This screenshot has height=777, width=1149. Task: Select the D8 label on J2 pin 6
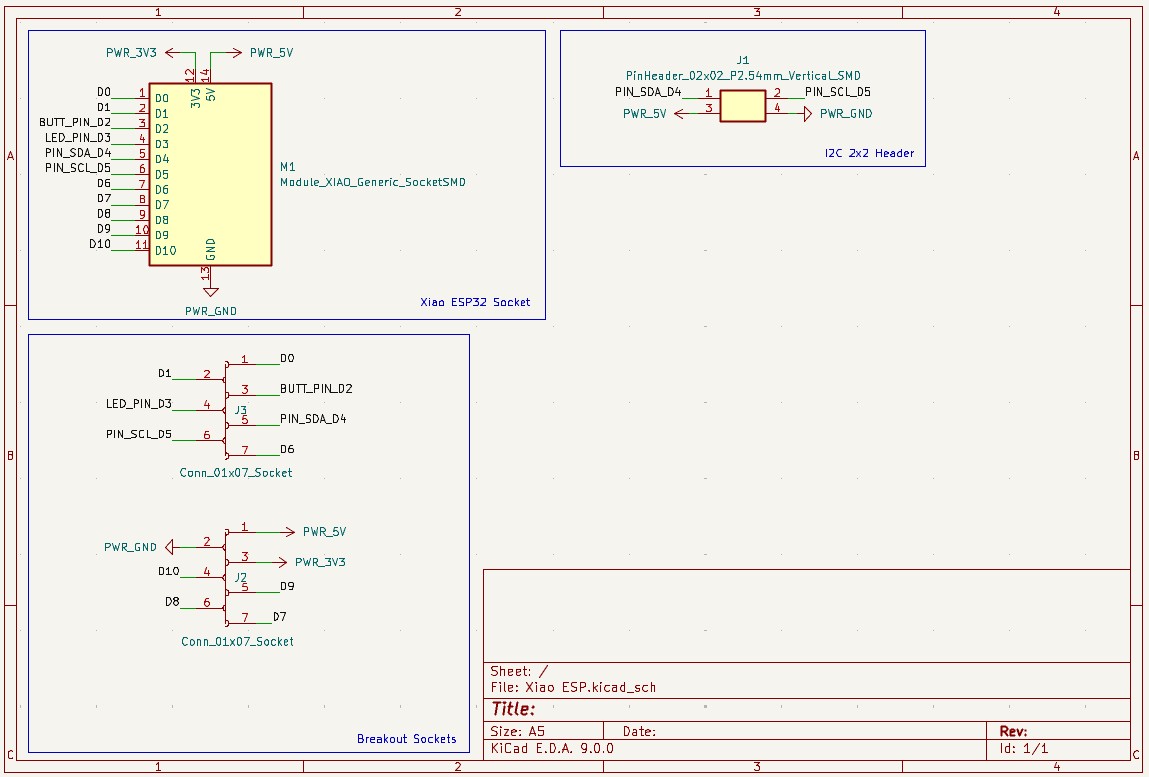tap(171, 602)
